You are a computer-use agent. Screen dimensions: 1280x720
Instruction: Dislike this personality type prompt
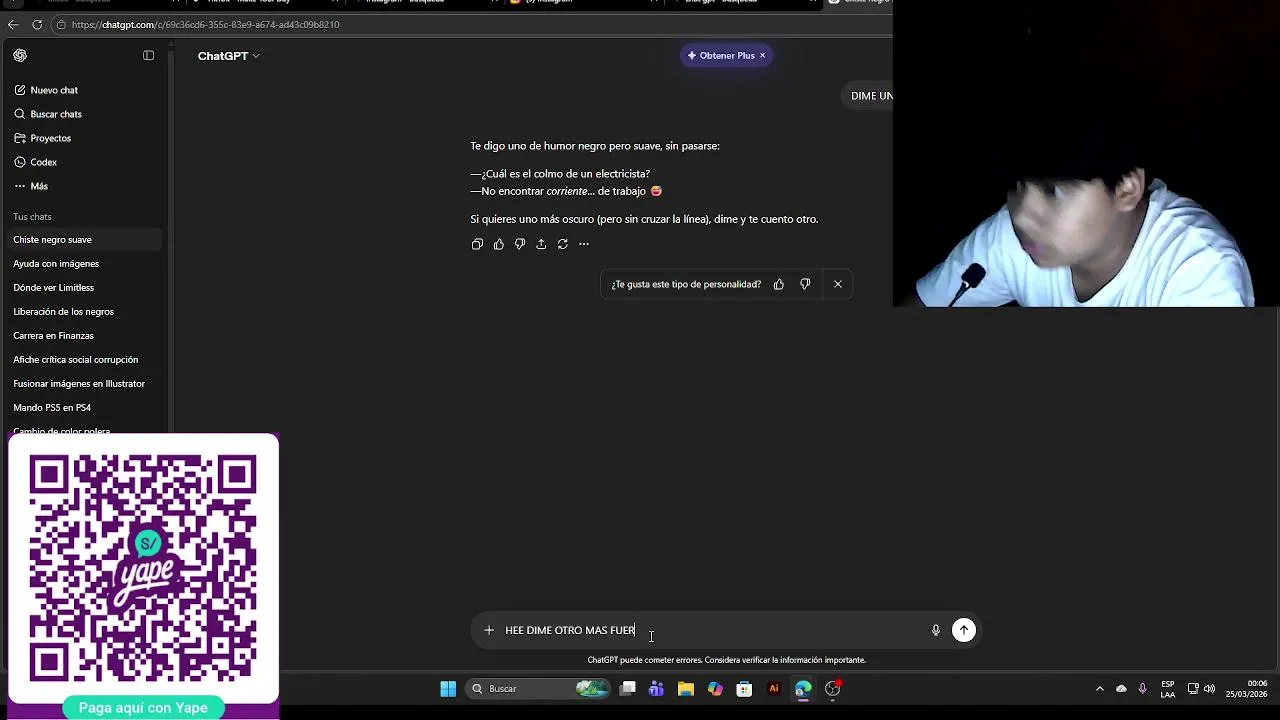pos(805,284)
